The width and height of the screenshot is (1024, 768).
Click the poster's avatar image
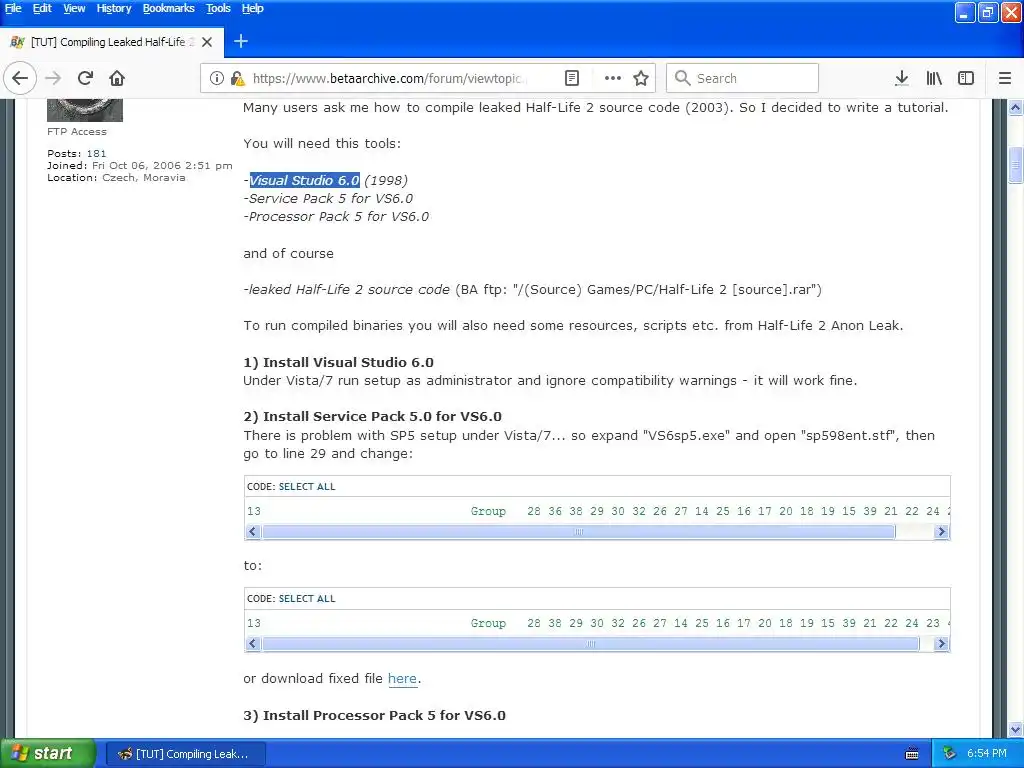(85, 110)
